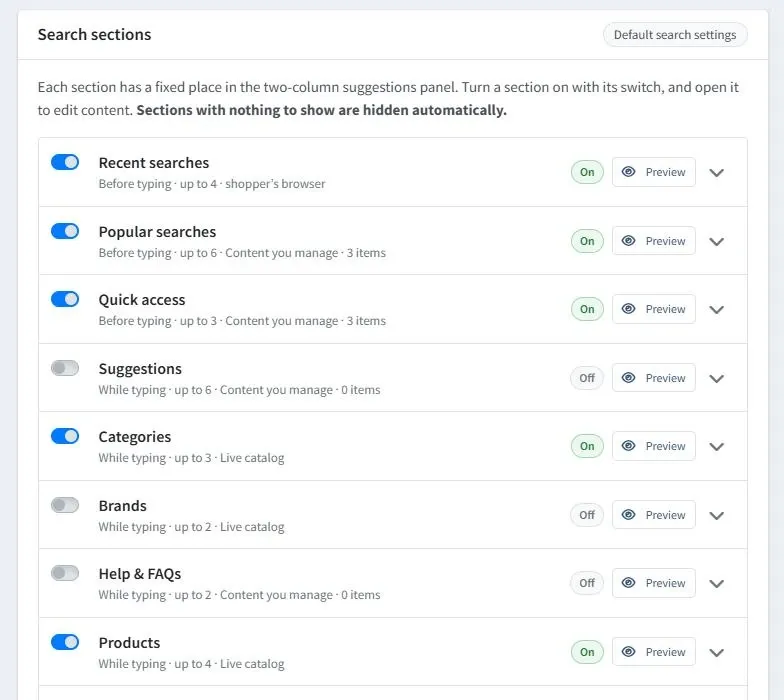Expand the Categories section chevron
Screen dimensions: 784x700
(x=716, y=446)
